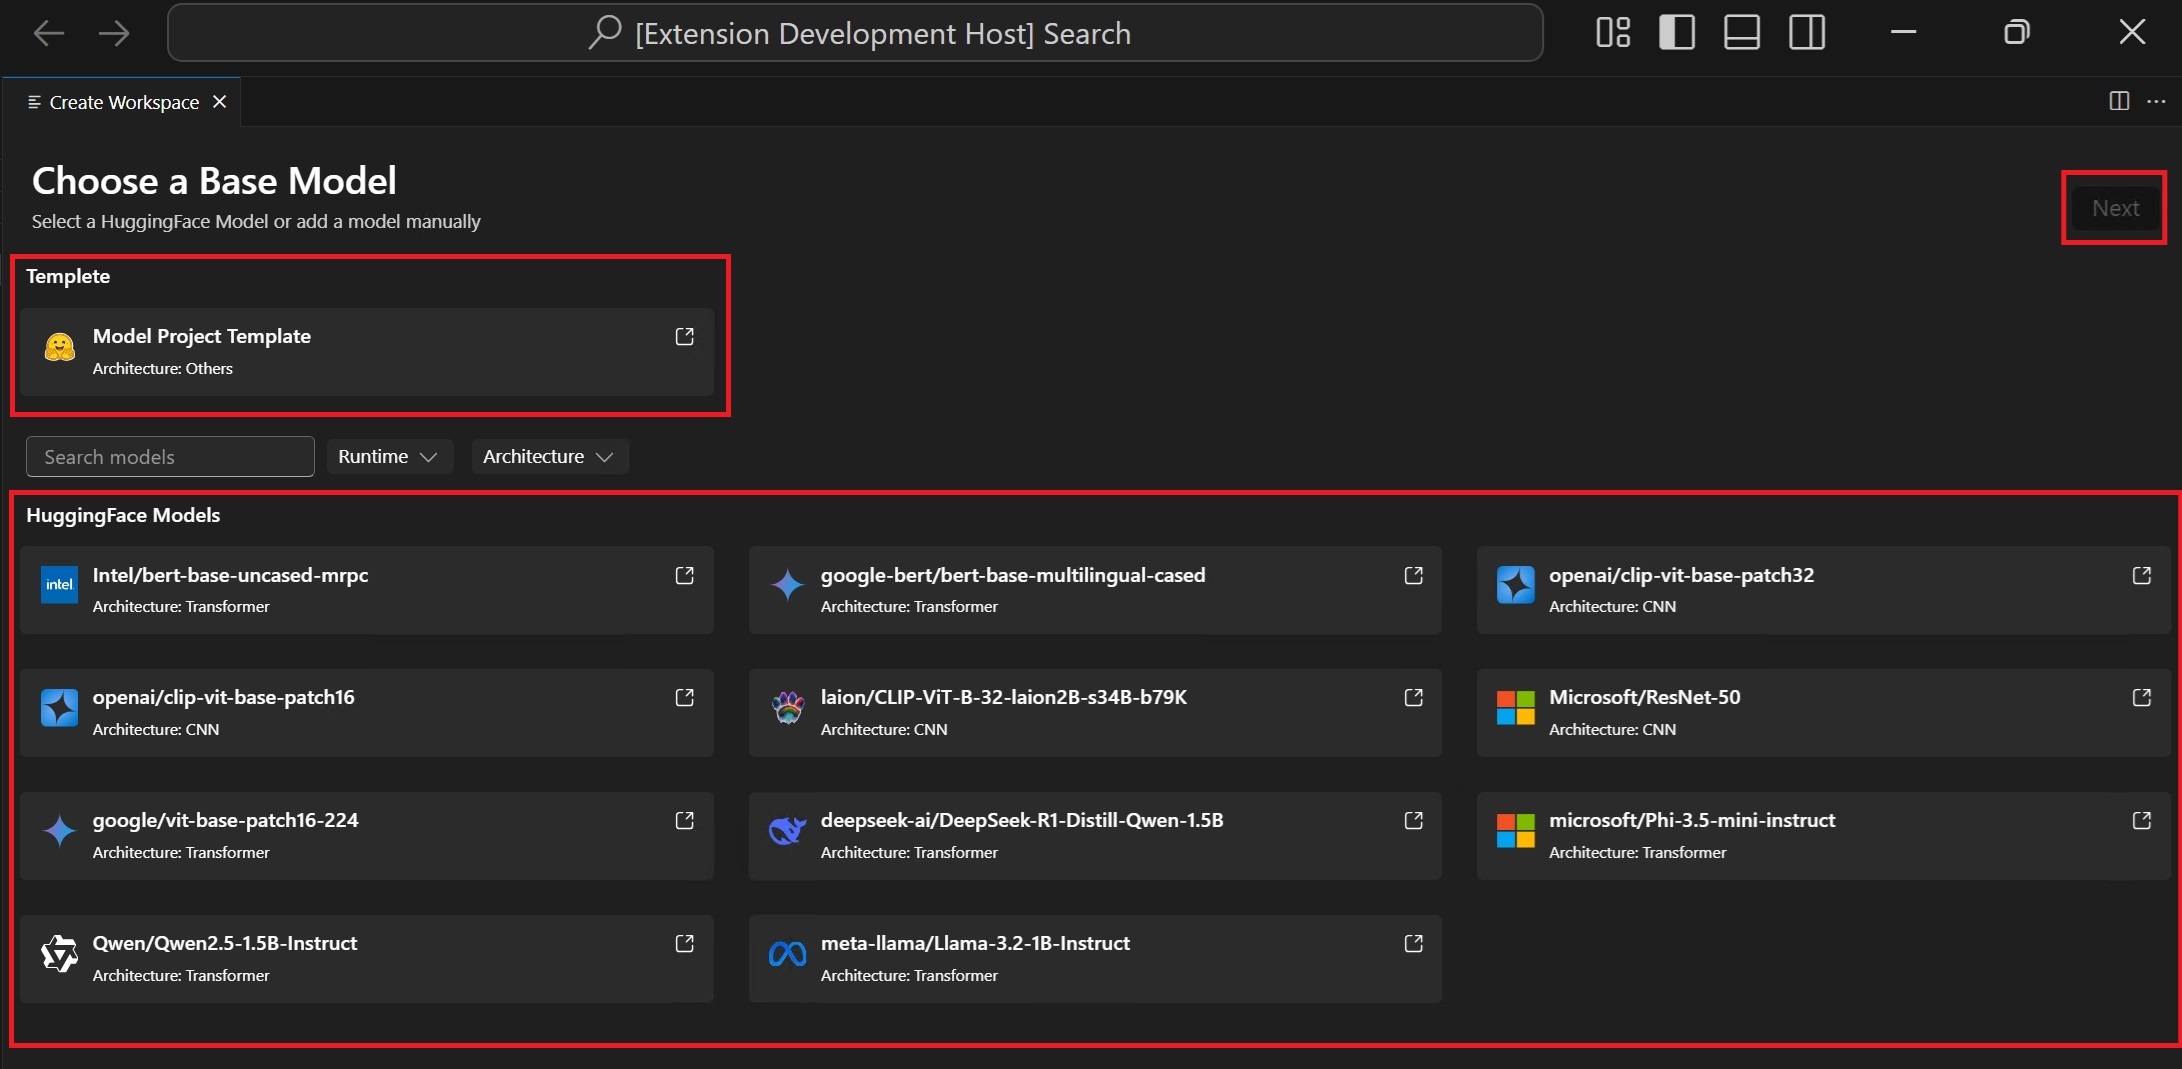The width and height of the screenshot is (2182, 1069).
Task: Open the Runtime filter dropdown
Action: (389, 457)
